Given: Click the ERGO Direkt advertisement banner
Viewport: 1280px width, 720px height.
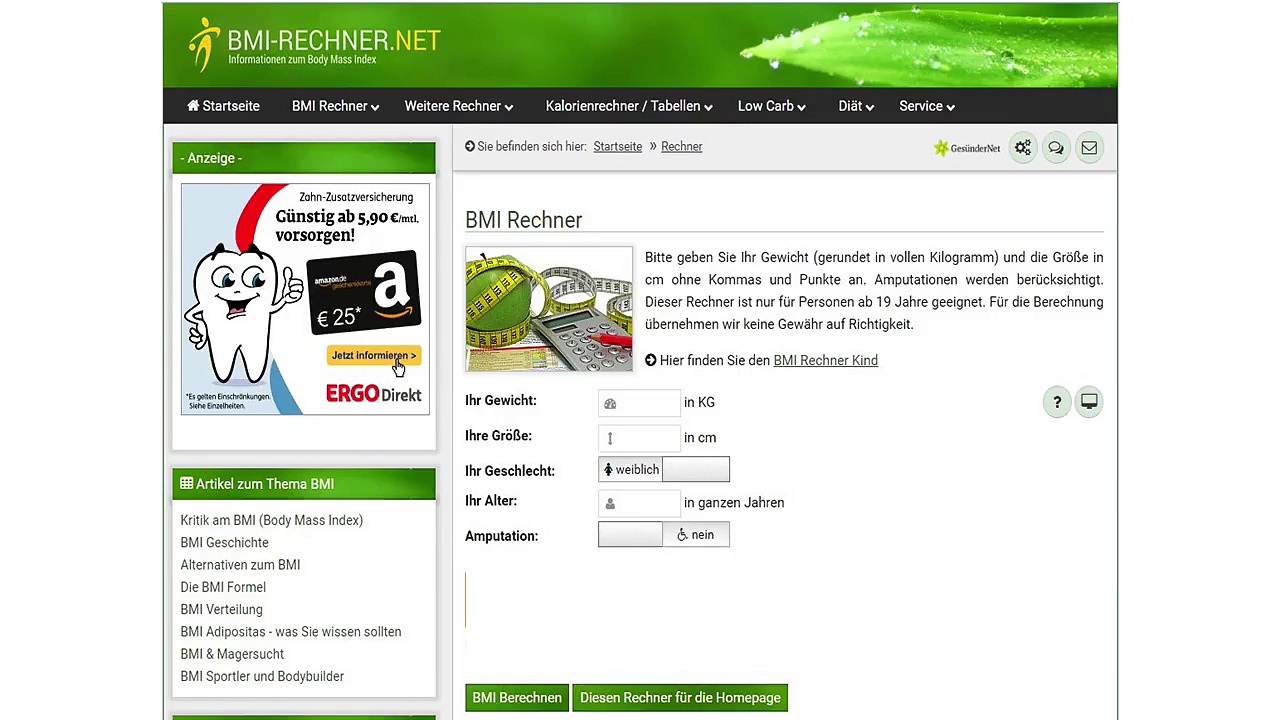Looking at the screenshot, I should 305,299.
